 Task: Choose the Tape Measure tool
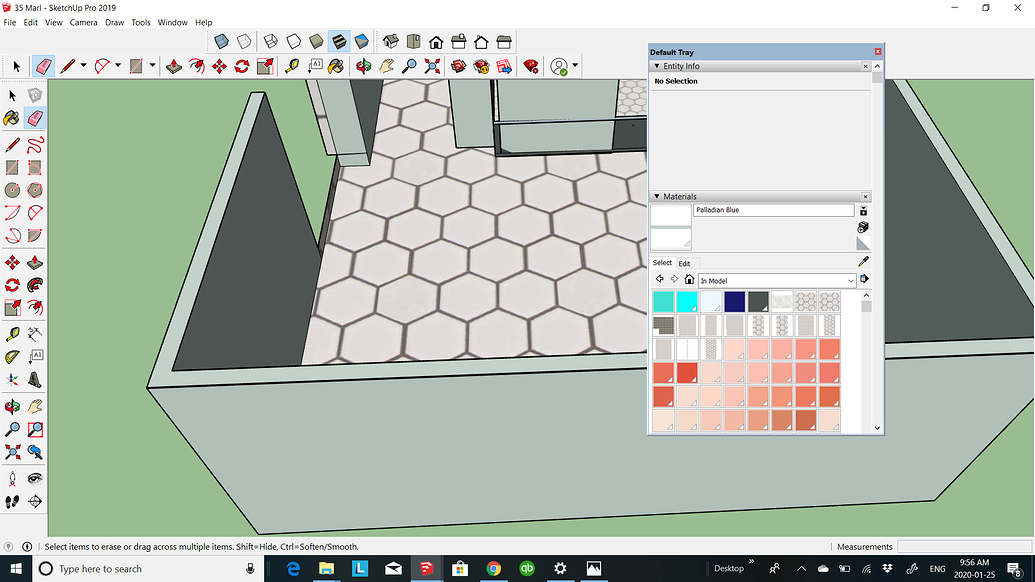click(13, 333)
